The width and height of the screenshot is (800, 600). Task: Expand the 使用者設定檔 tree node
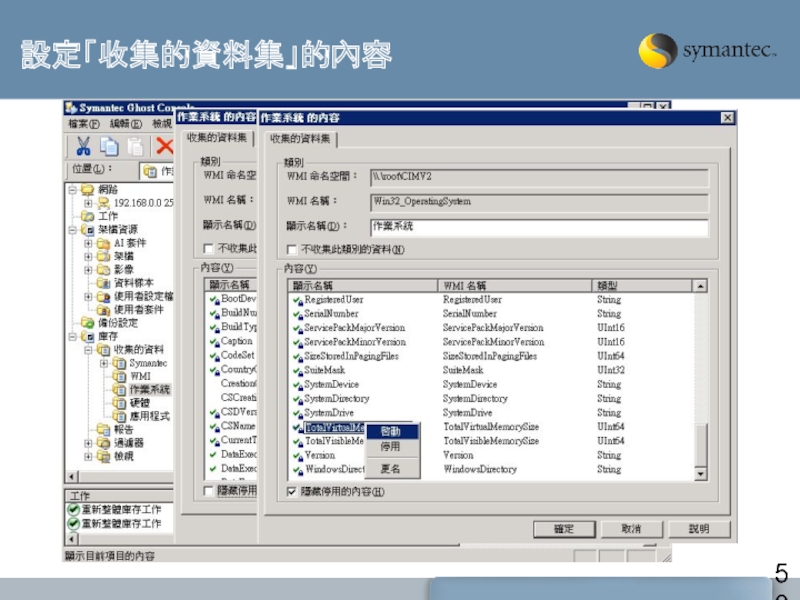[x=88, y=296]
